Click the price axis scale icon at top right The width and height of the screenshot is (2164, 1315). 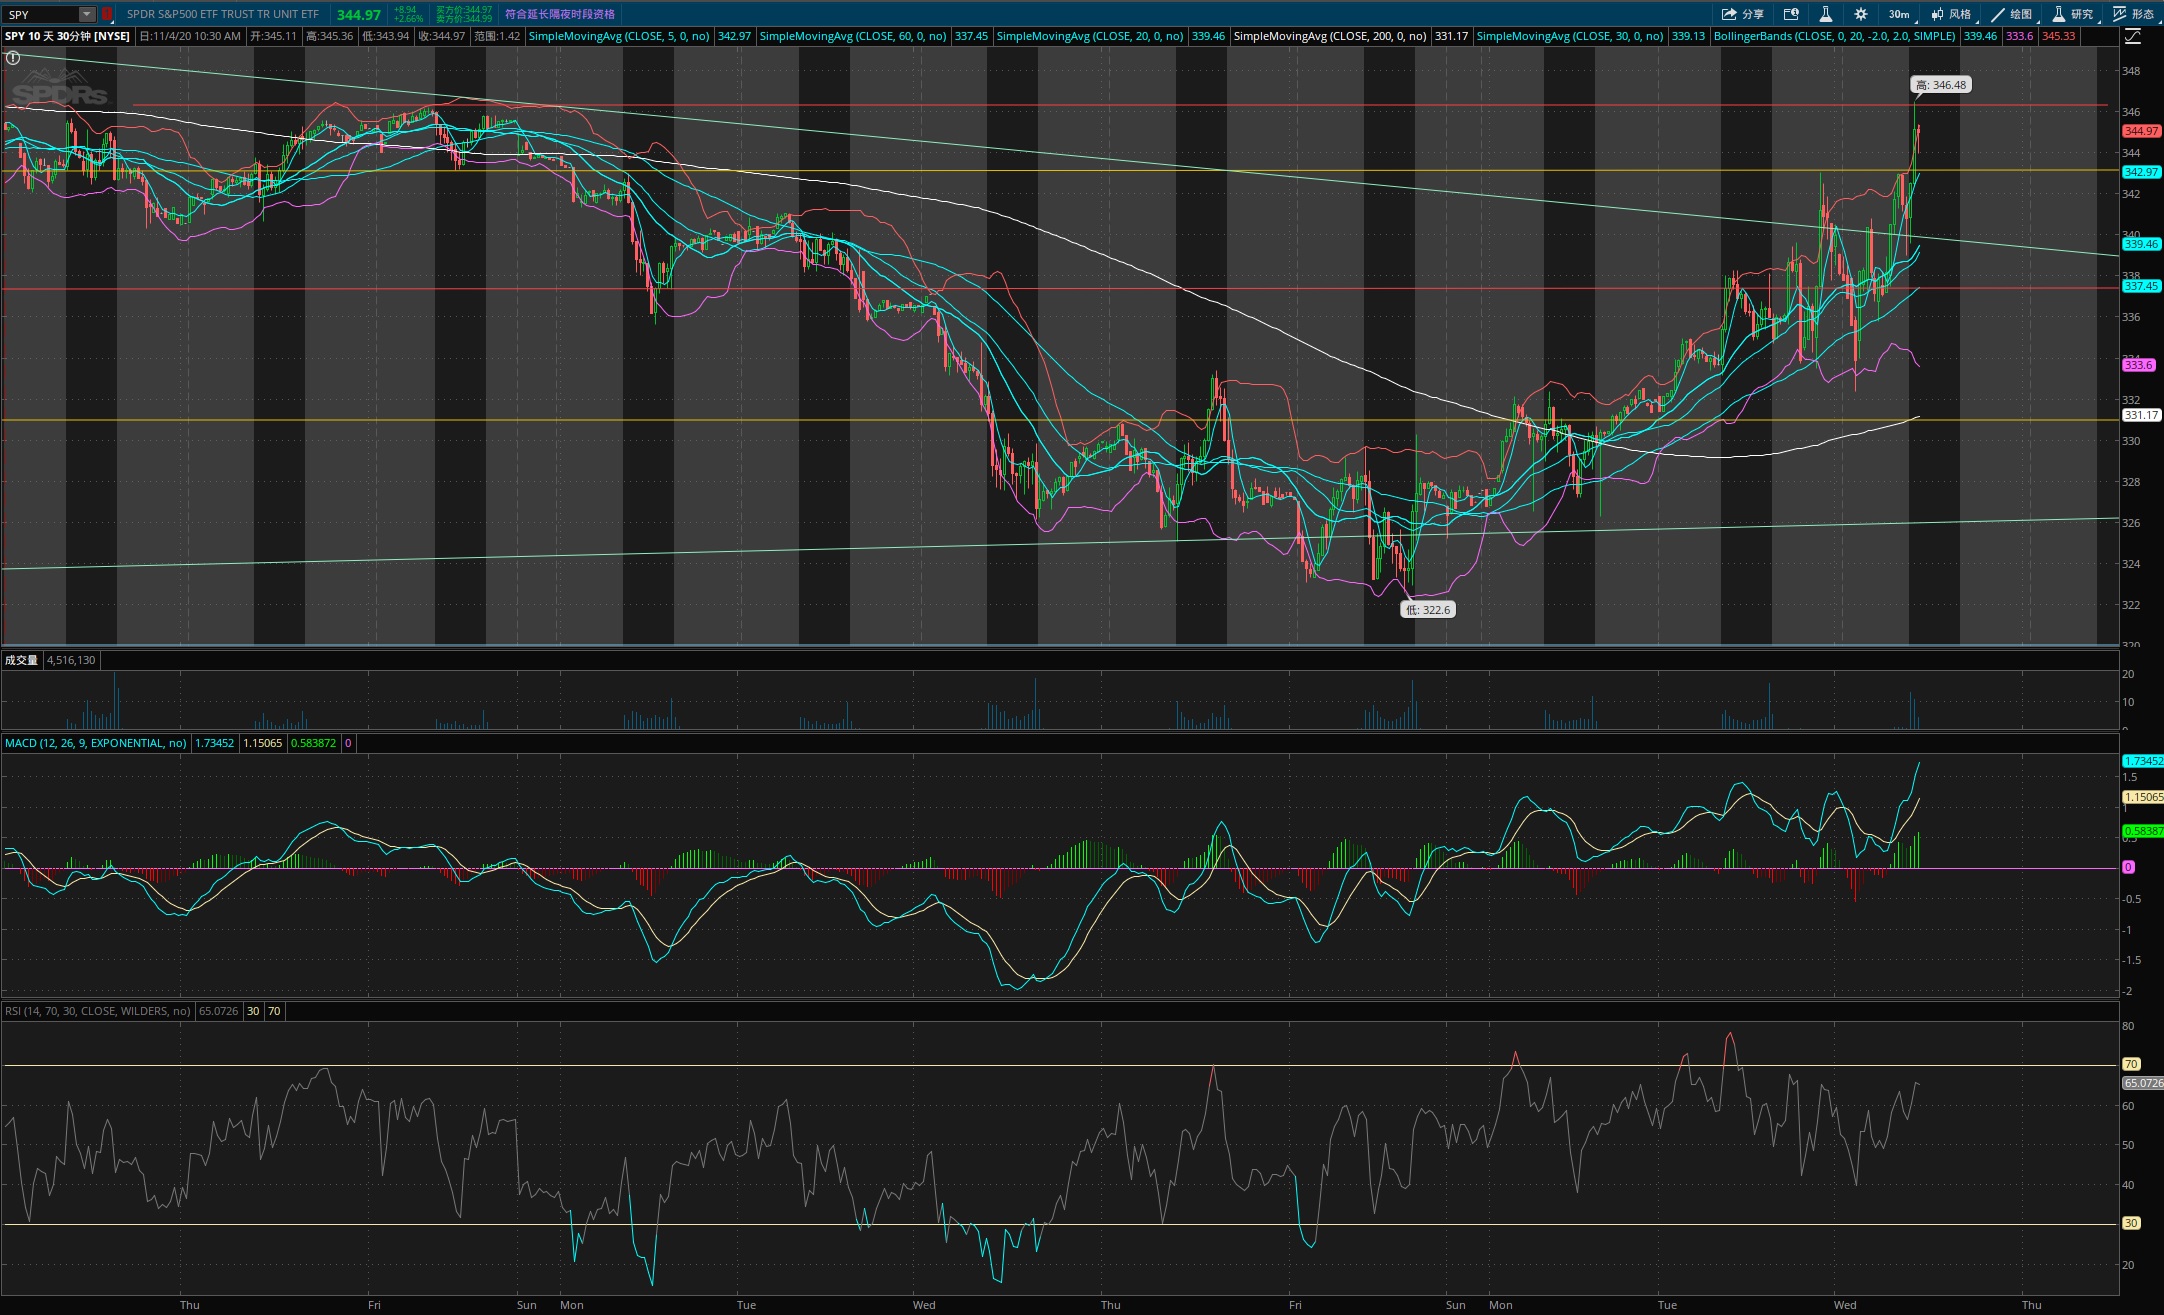[2133, 36]
